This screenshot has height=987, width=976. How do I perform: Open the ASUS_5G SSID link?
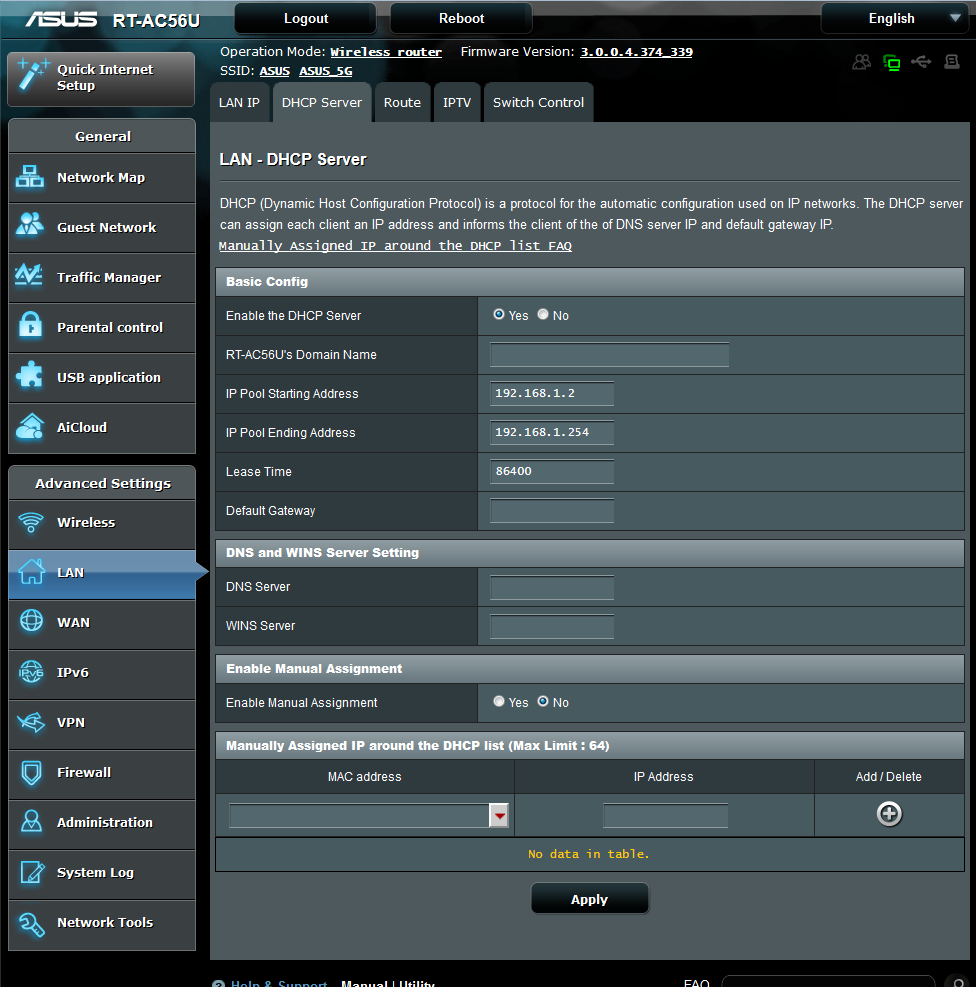(325, 71)
